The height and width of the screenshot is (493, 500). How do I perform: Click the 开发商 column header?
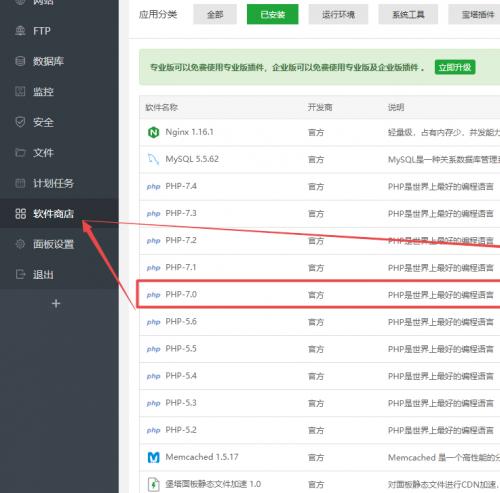pos(320,107)
